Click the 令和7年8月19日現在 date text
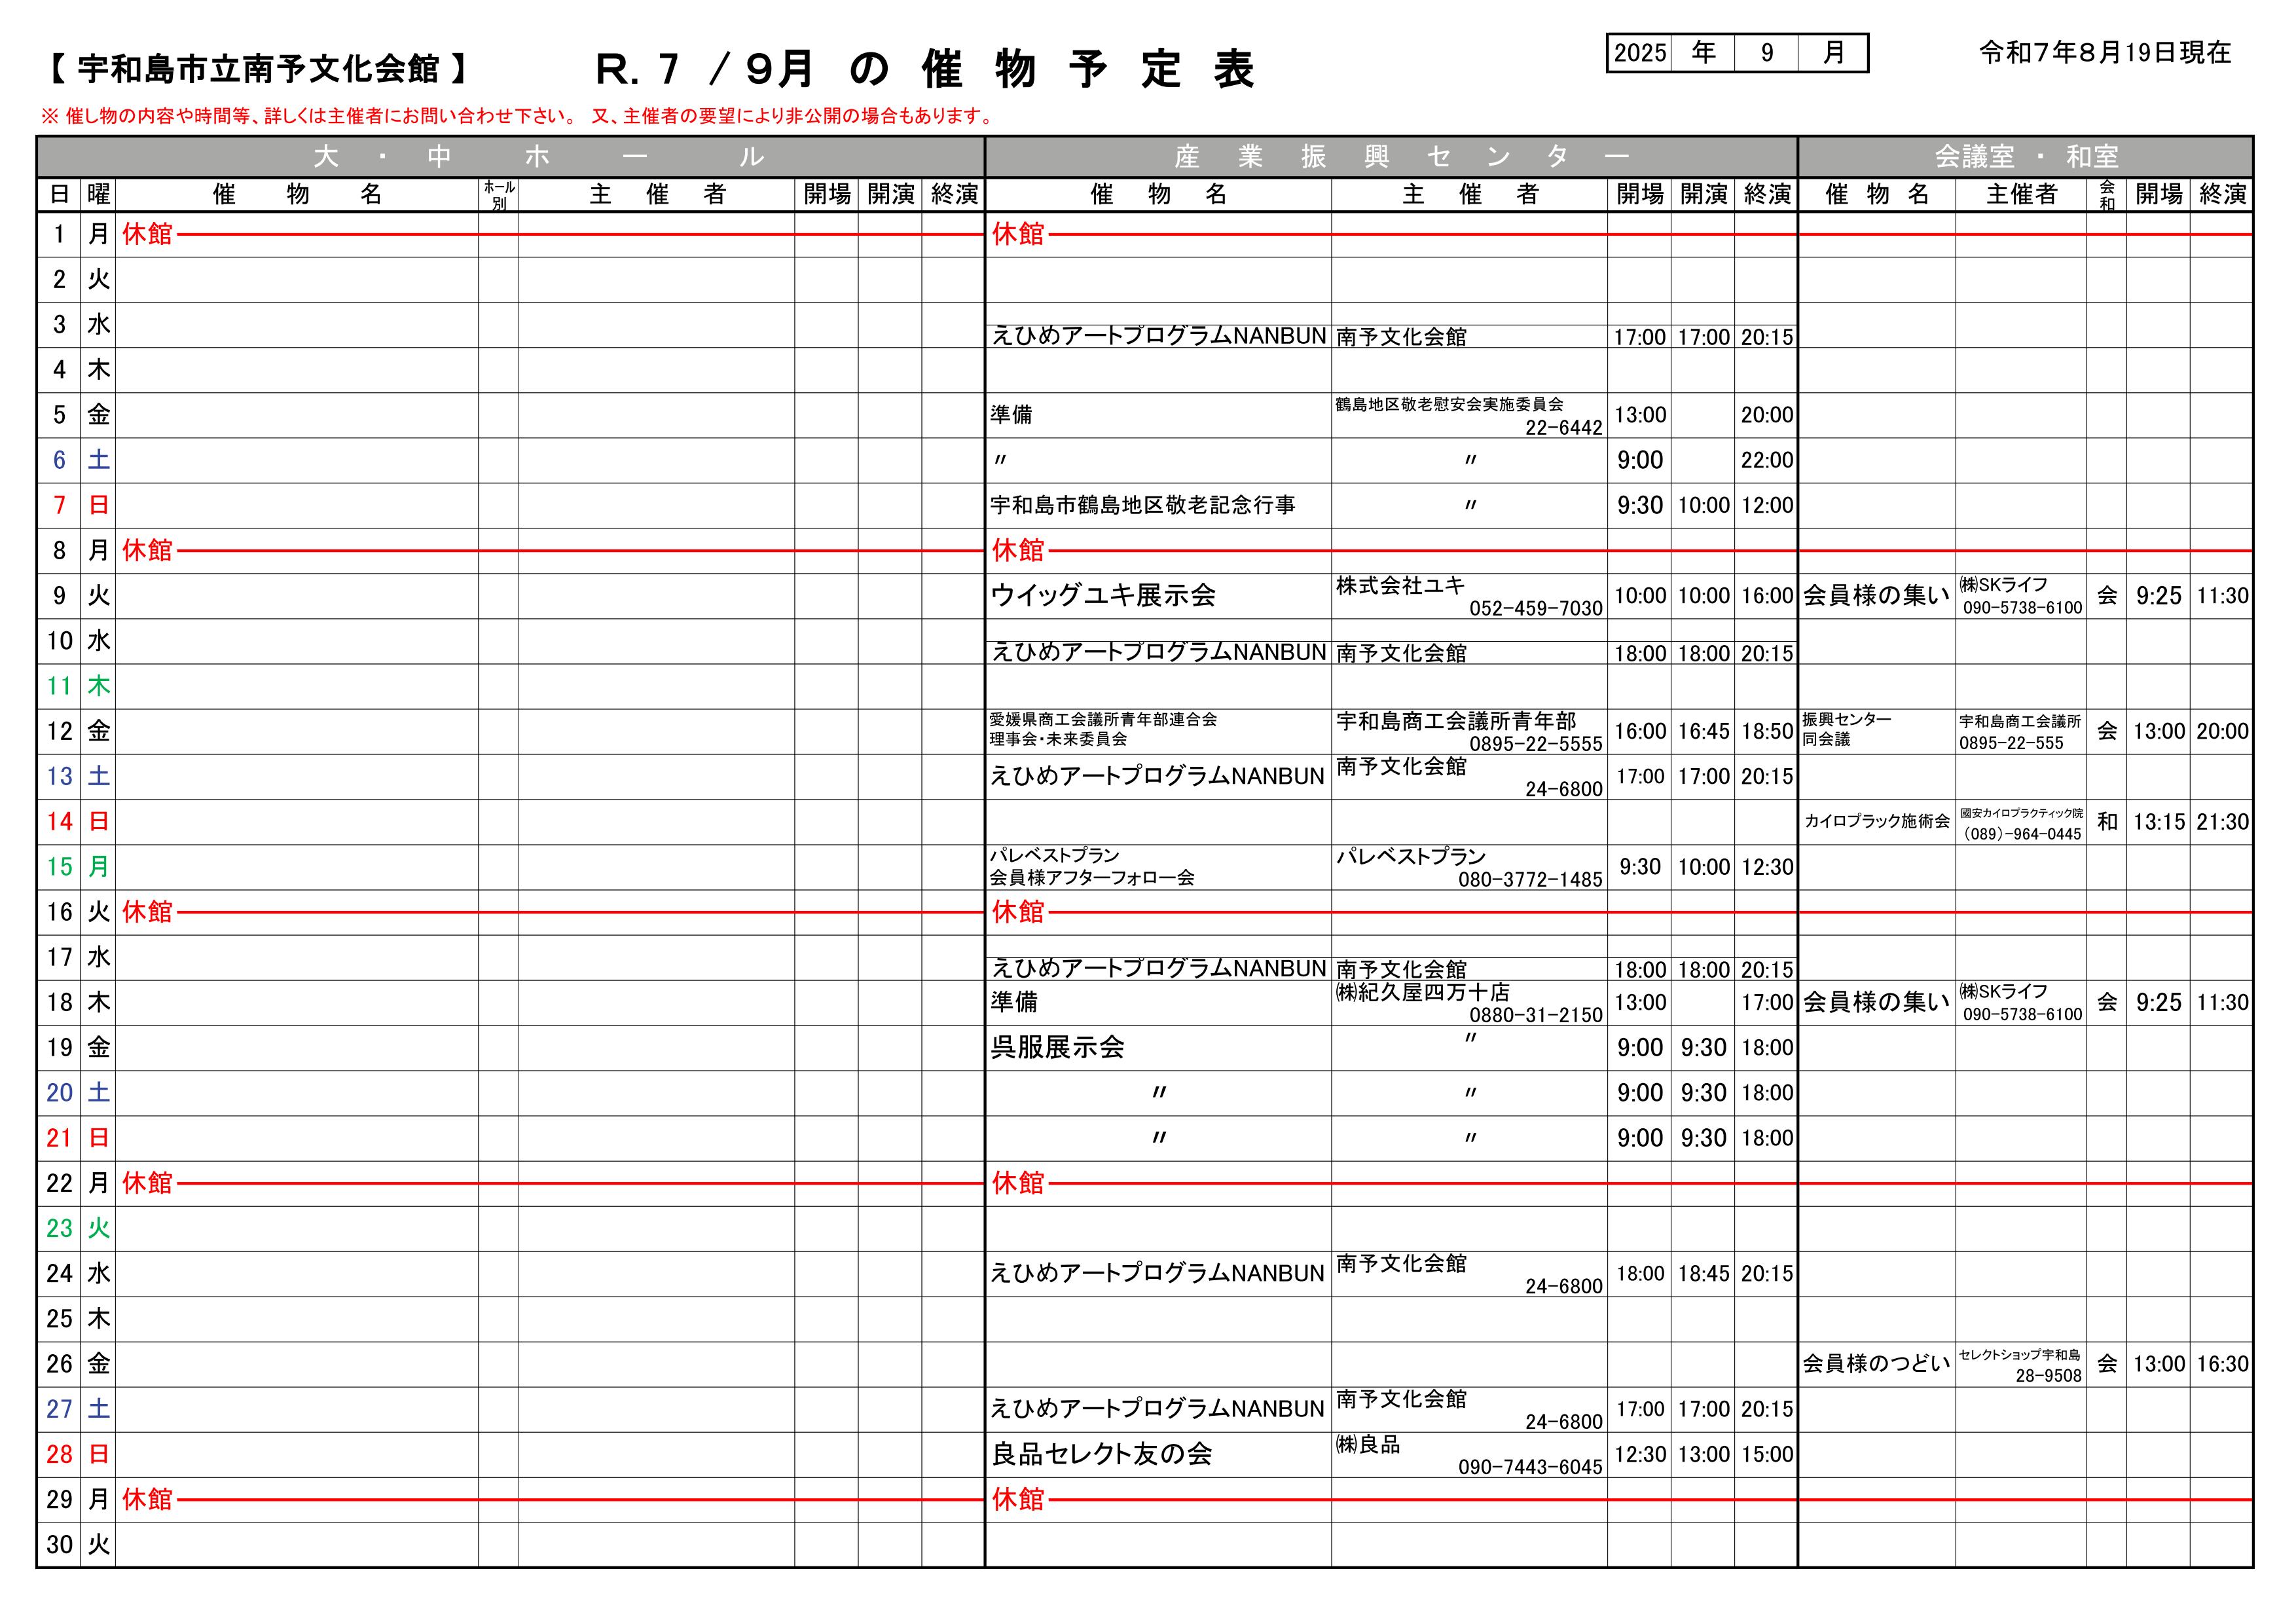 pyautogui.click(x=2105, y=53)
